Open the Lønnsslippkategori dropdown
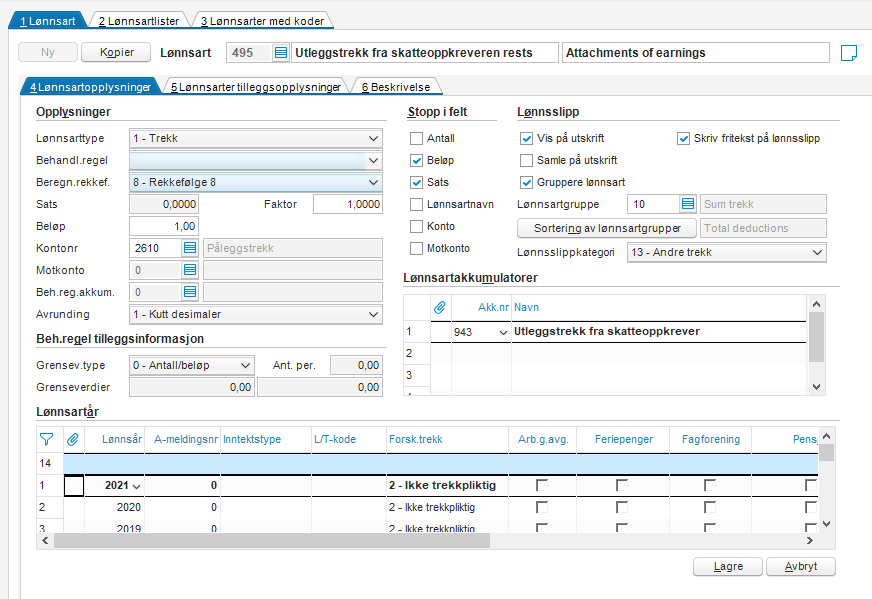Screen dimensions: 872x599 click(817, 253)
